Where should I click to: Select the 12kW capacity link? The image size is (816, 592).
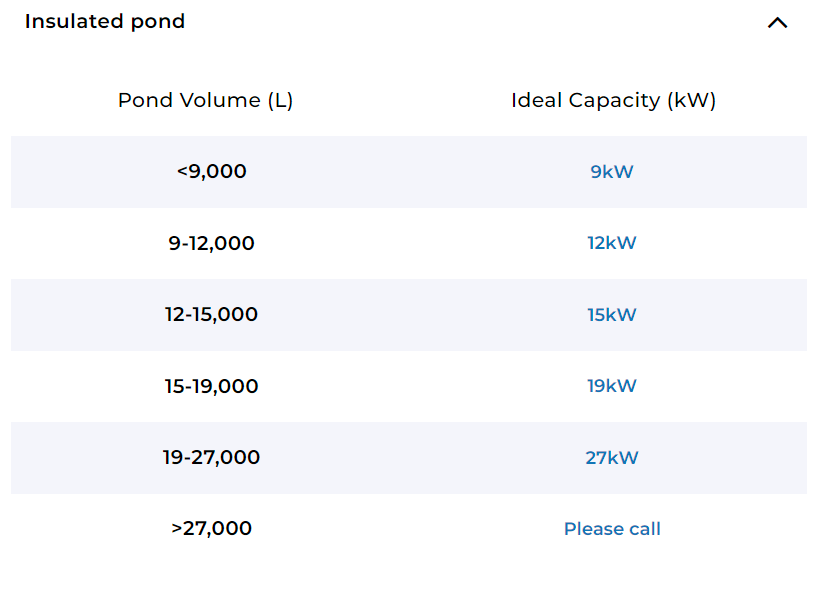[612, 243]
